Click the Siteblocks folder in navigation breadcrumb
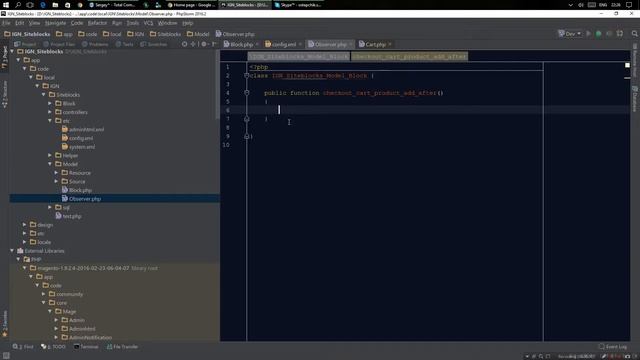Viewport: 640px width, 360px height. click(165, 34)
